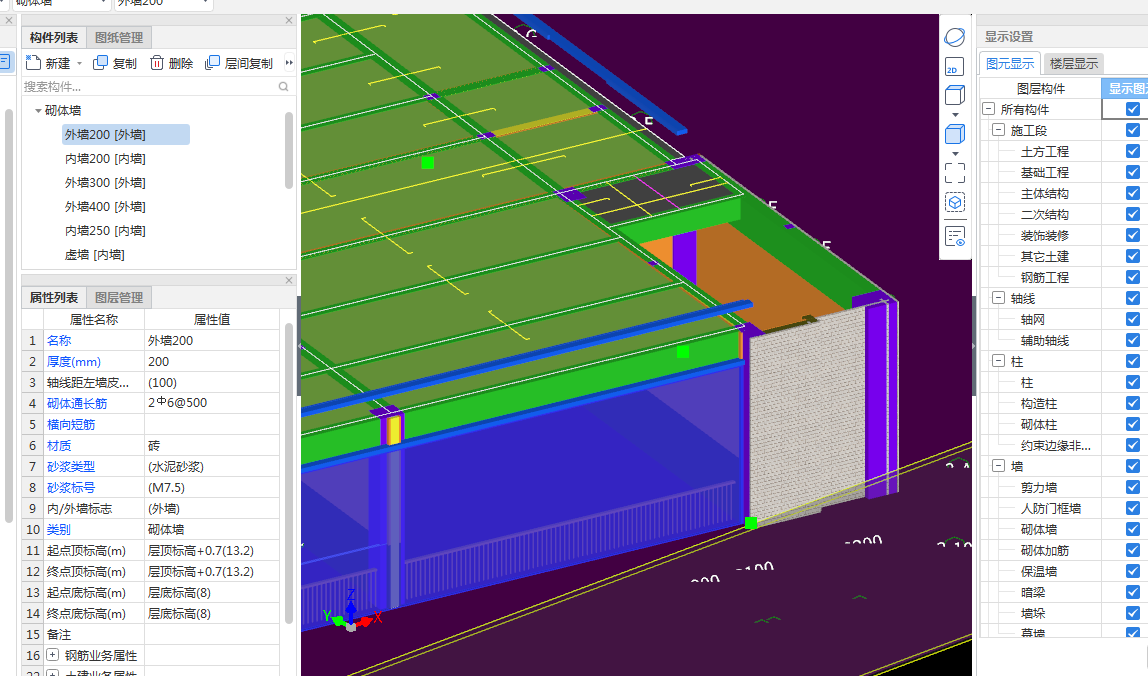Image resolution: width=1148 pixels, height=676 pixels.
Task: Select 外墙400 [外墙] in component list
Action: (x=105, y=207)
